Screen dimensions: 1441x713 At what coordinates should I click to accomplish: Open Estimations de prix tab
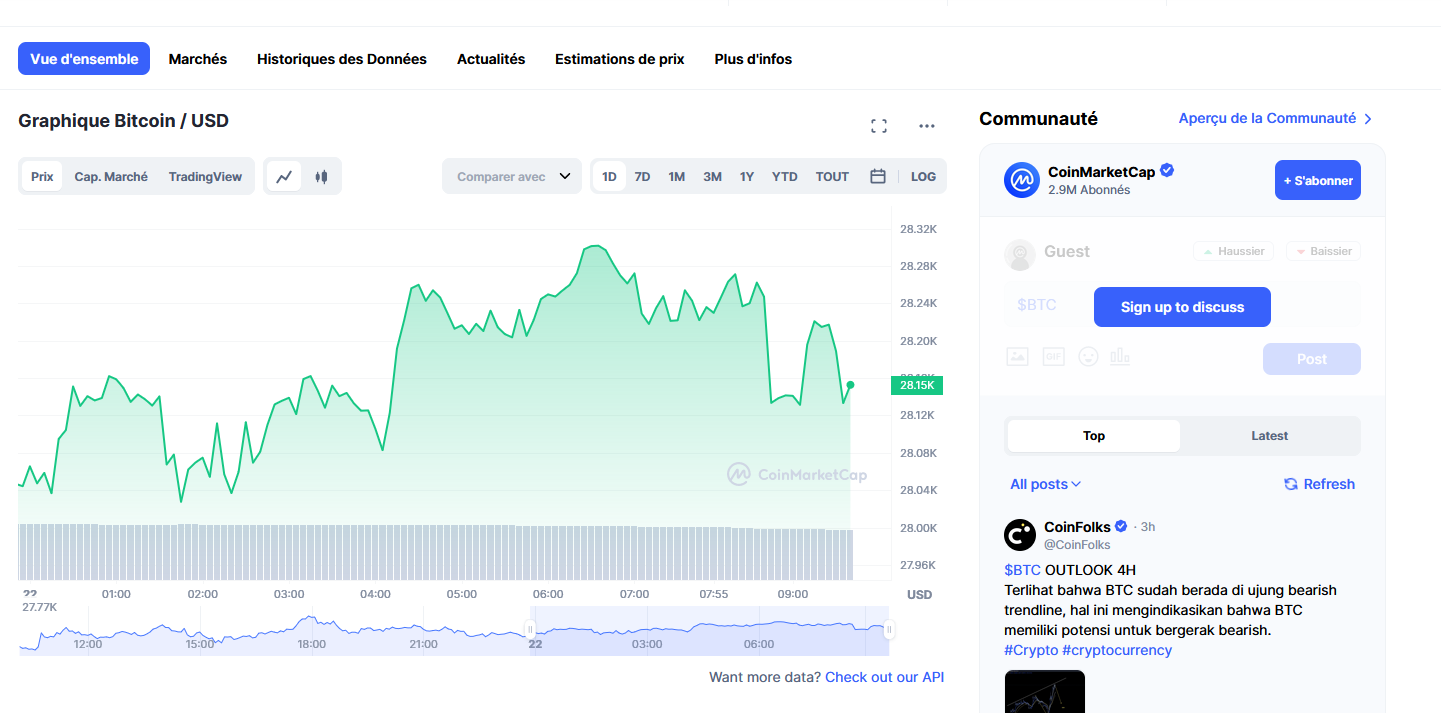620,59
